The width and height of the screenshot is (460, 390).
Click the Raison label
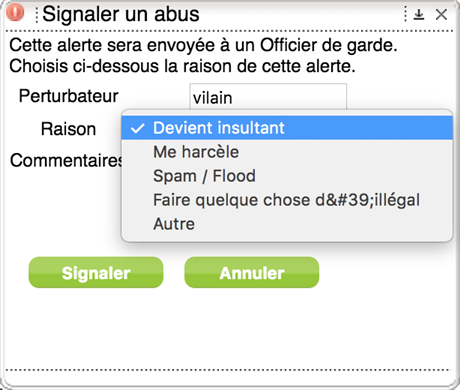point(68,129)
